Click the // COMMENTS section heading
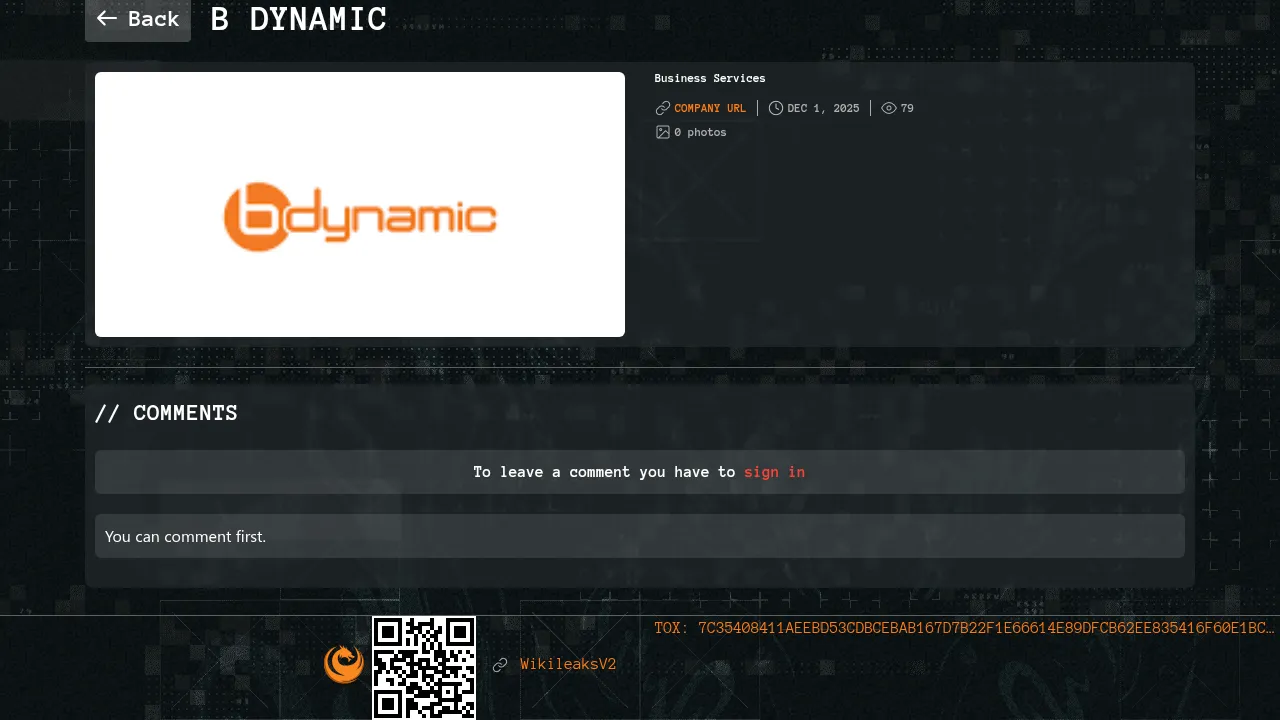The width and height of the screenshot is (1280, 720). pyautogui.click(x=166, y=413)
